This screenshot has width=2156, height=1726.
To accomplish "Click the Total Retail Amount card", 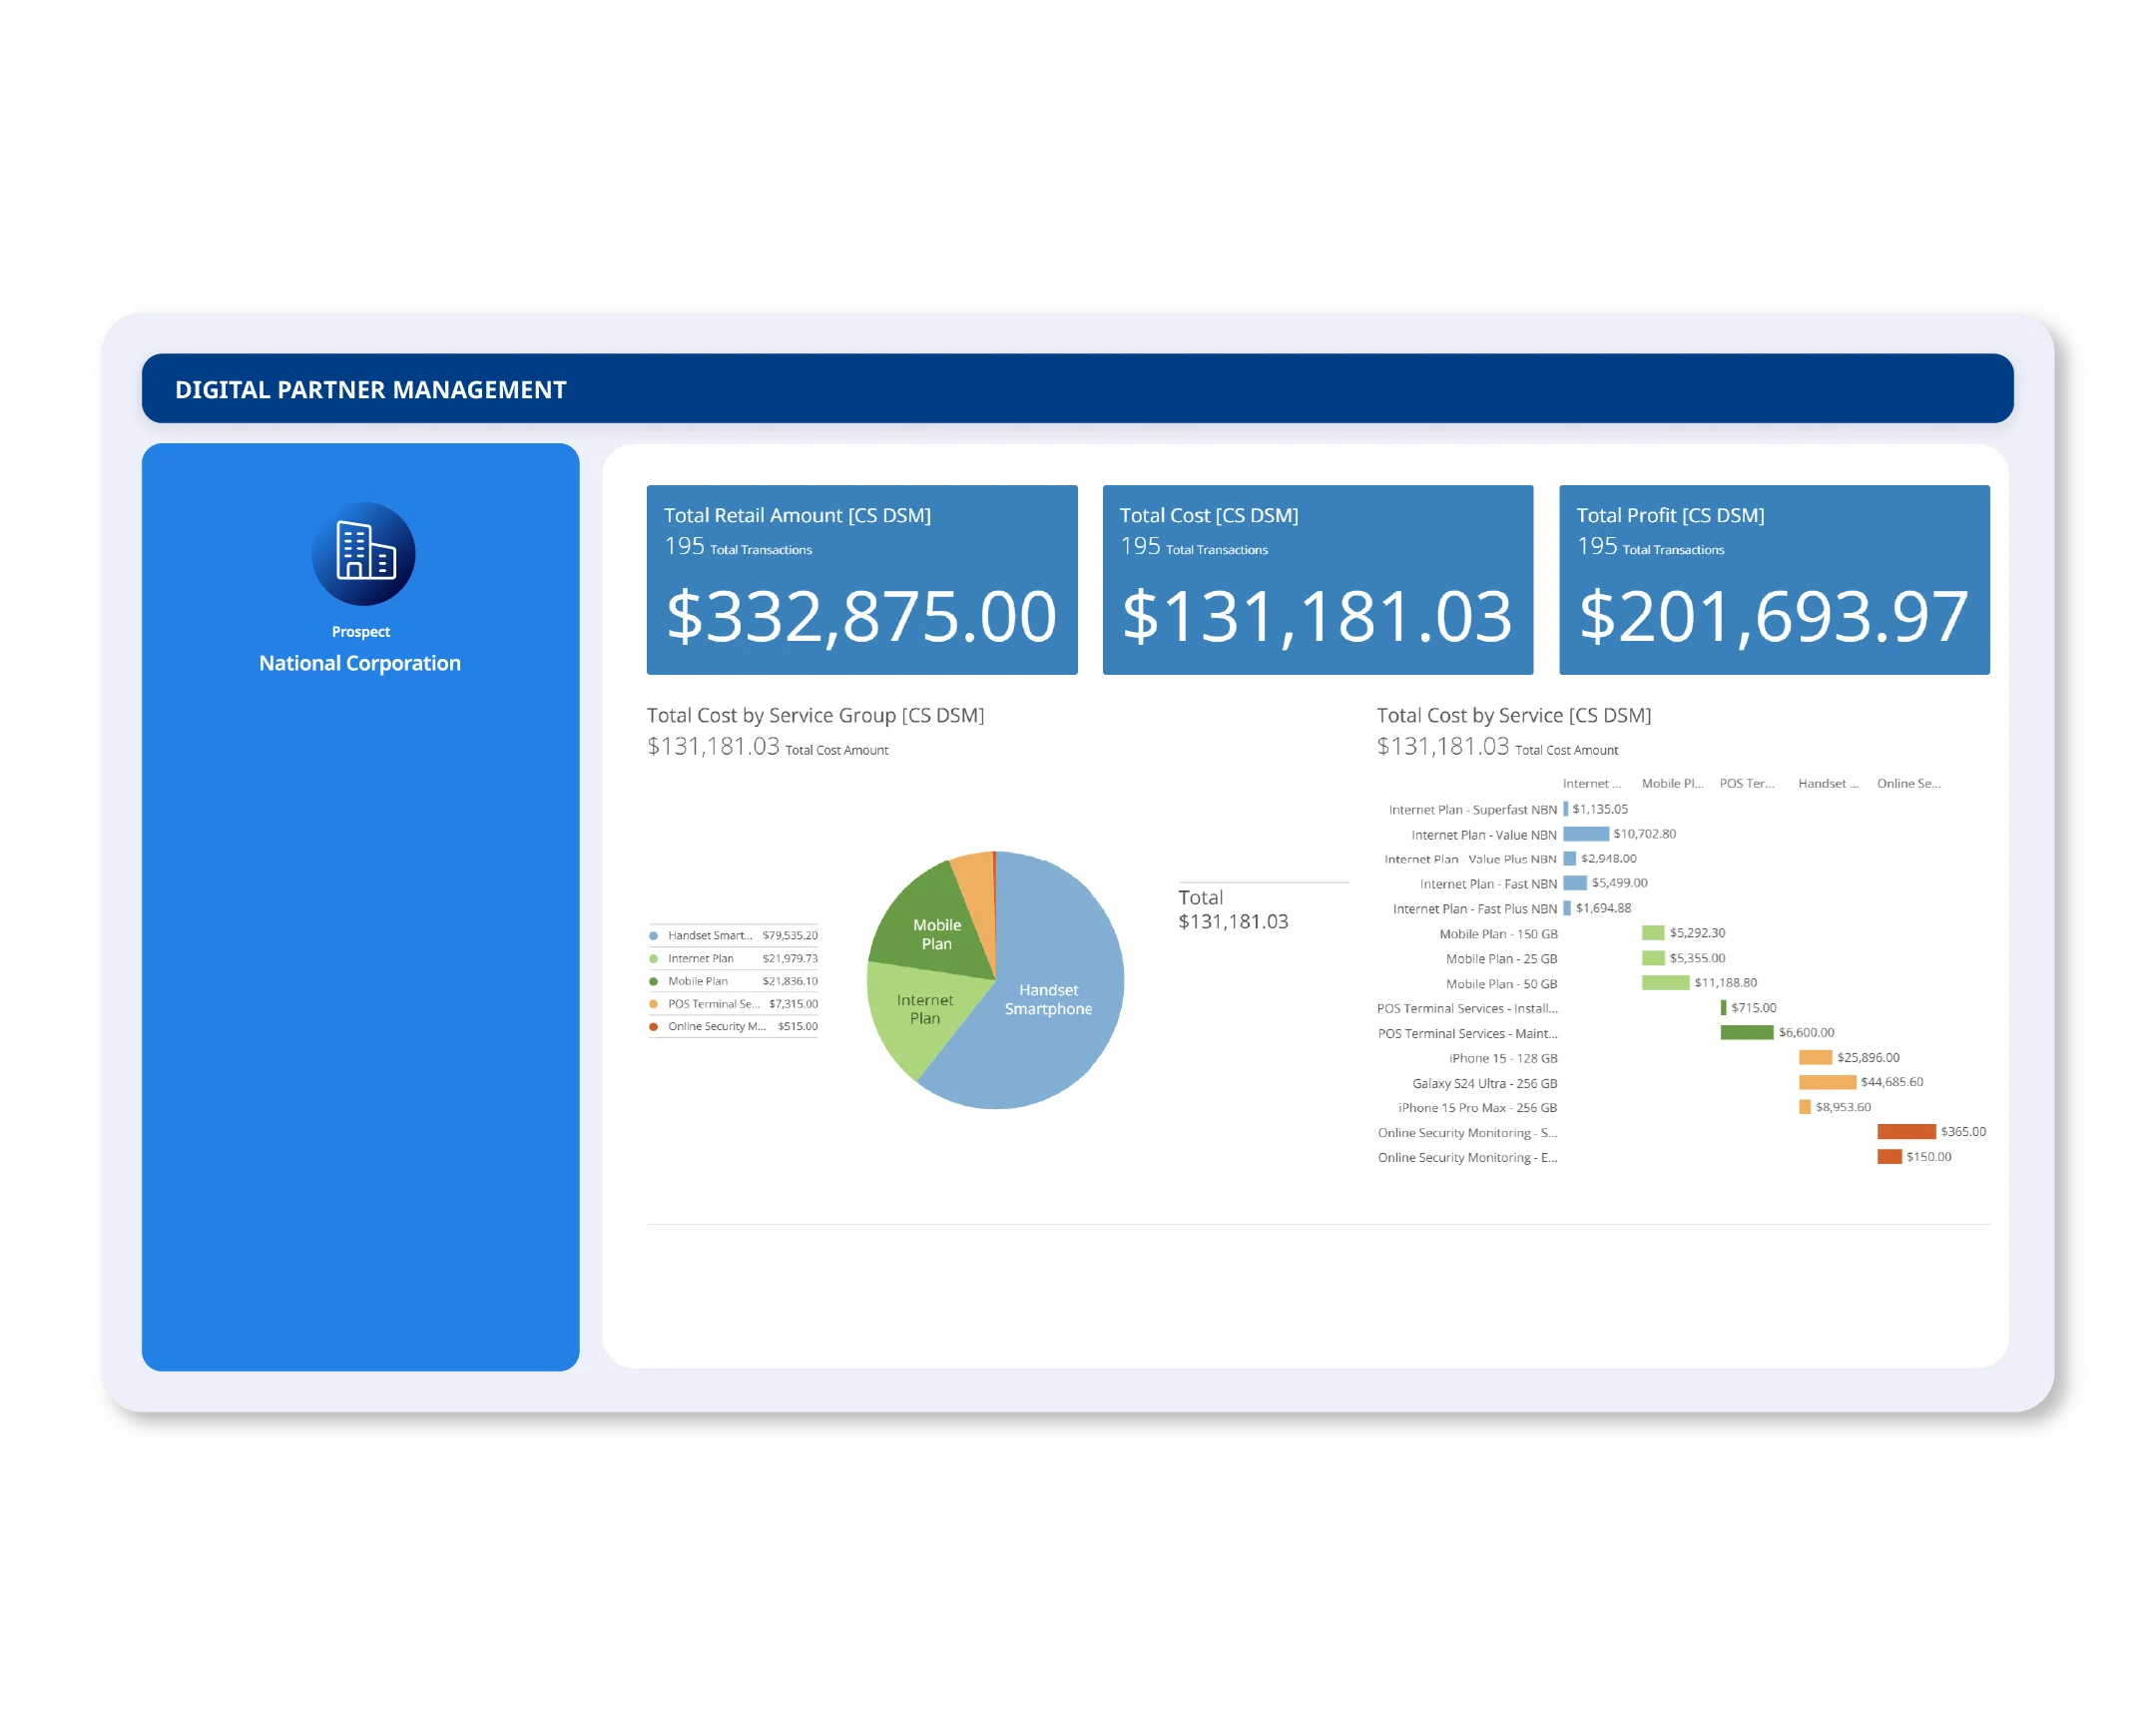I will coord(861,580).
